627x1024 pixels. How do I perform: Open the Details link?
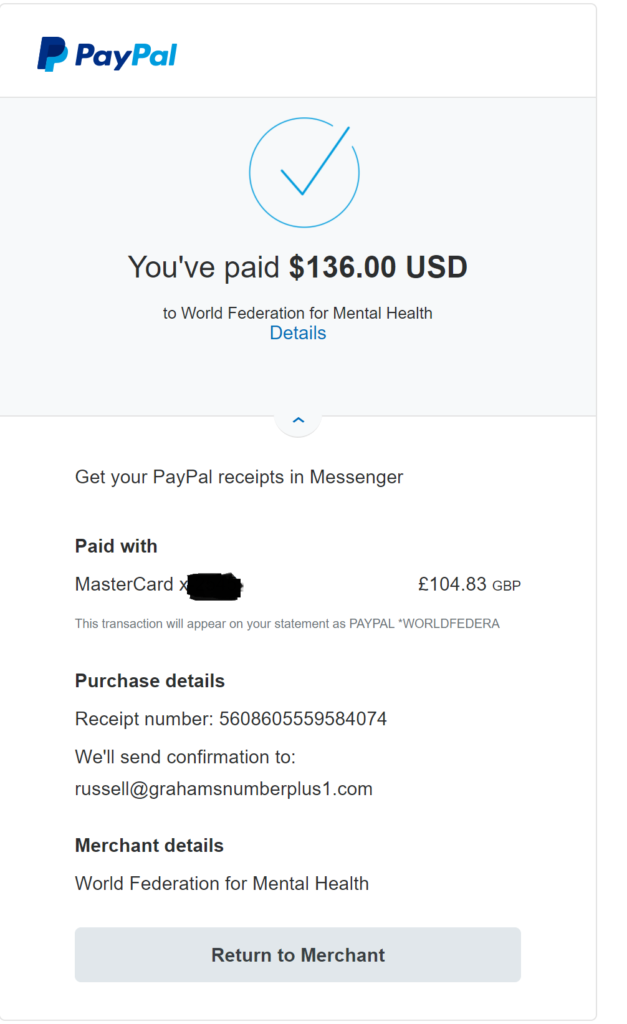(298, 334)
